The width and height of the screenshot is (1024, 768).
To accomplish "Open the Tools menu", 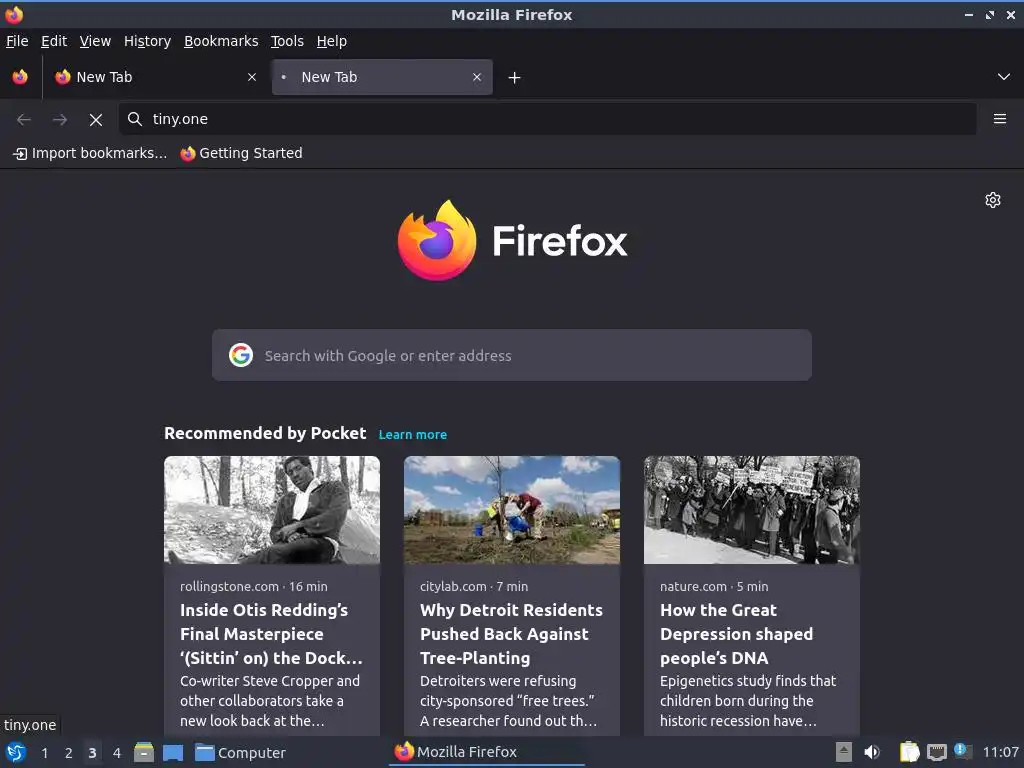I will click(287, 41).
